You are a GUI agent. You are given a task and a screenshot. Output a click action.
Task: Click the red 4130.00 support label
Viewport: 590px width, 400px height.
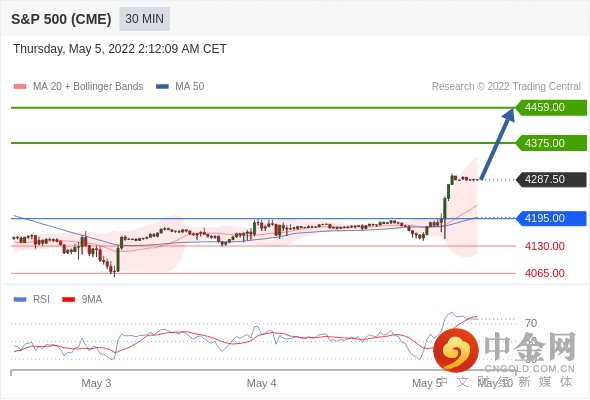point(545,246)
